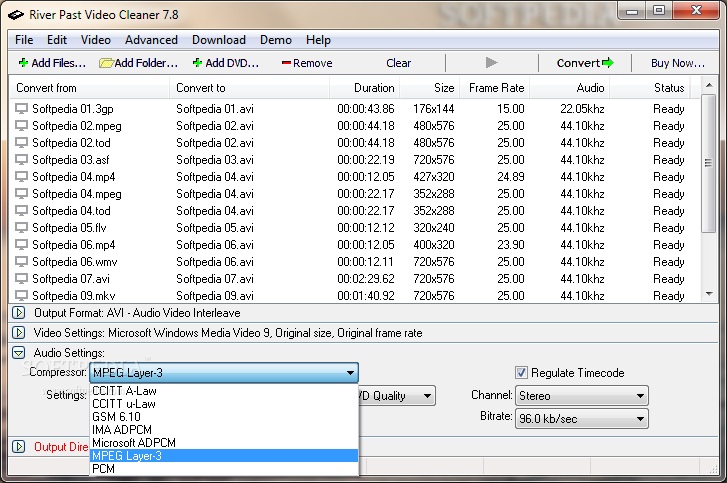This screenshot has height=483, width=727.
Task: Open the Help menu
Action: tap(318, 40)
